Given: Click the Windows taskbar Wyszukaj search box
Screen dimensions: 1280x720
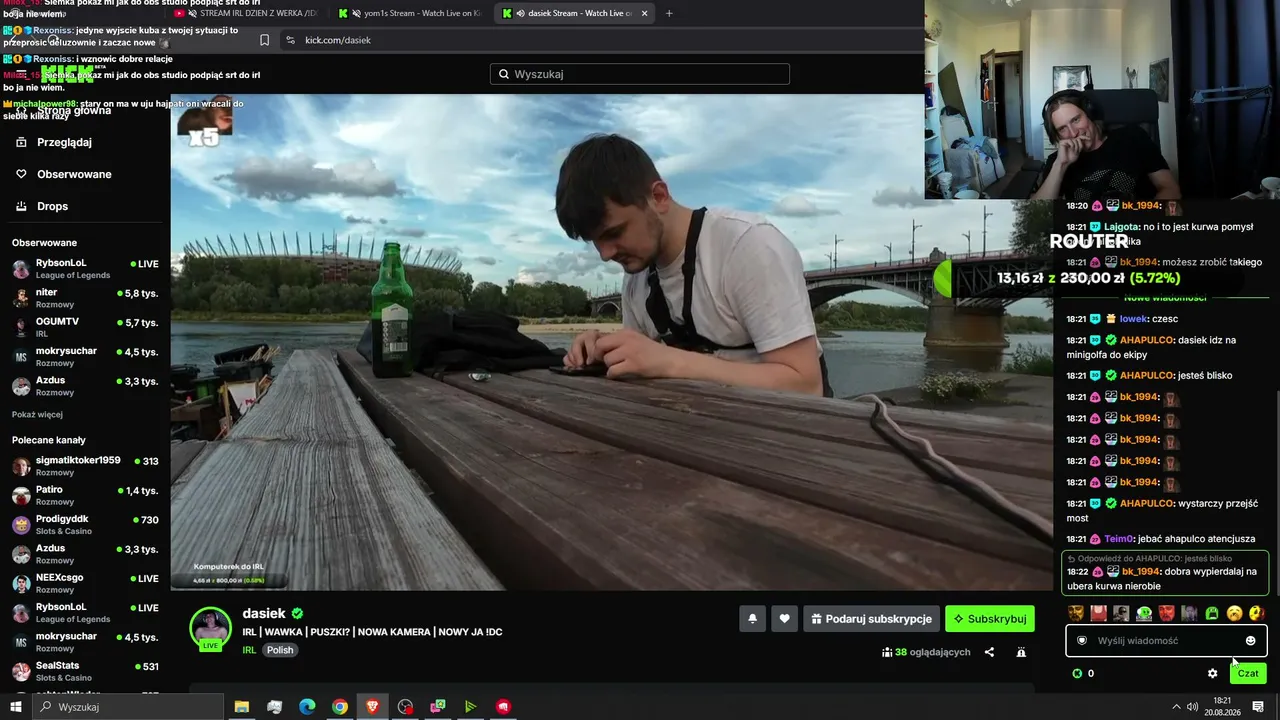Looking at the screenshot, I should point(128,707).
